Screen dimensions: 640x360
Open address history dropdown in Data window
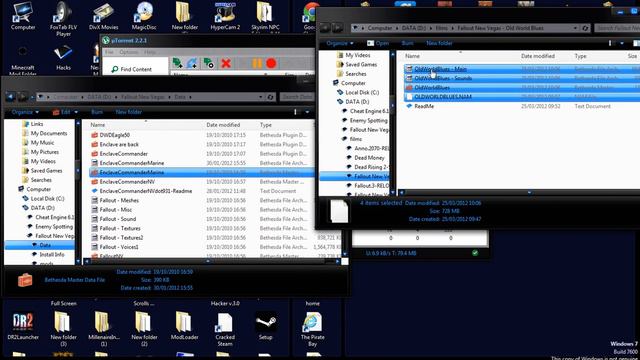coord(260,97)
